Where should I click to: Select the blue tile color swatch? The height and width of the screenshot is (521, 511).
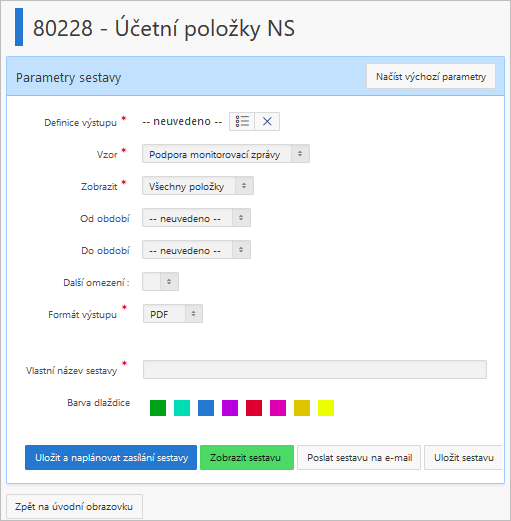tap(206, 408)
